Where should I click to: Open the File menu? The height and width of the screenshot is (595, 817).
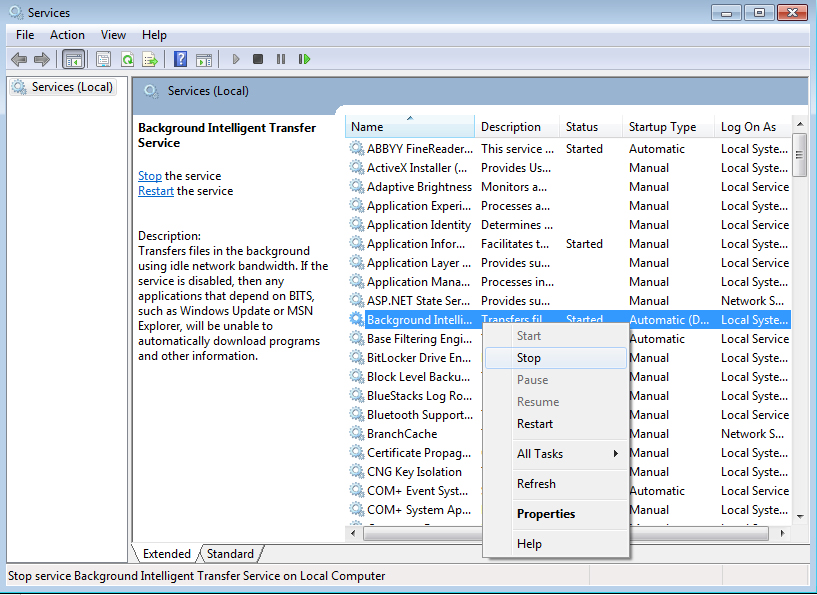(25, 35)
